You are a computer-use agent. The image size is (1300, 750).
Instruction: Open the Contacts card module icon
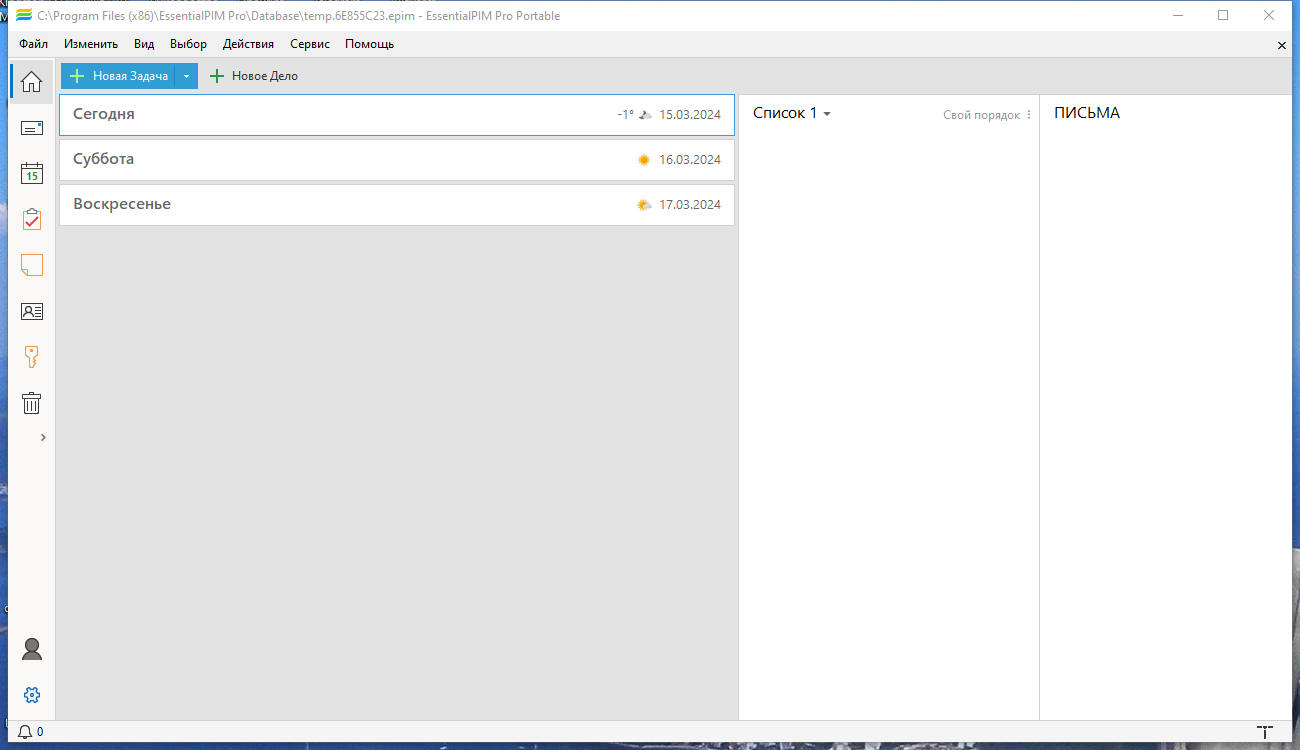click(32, 311)
